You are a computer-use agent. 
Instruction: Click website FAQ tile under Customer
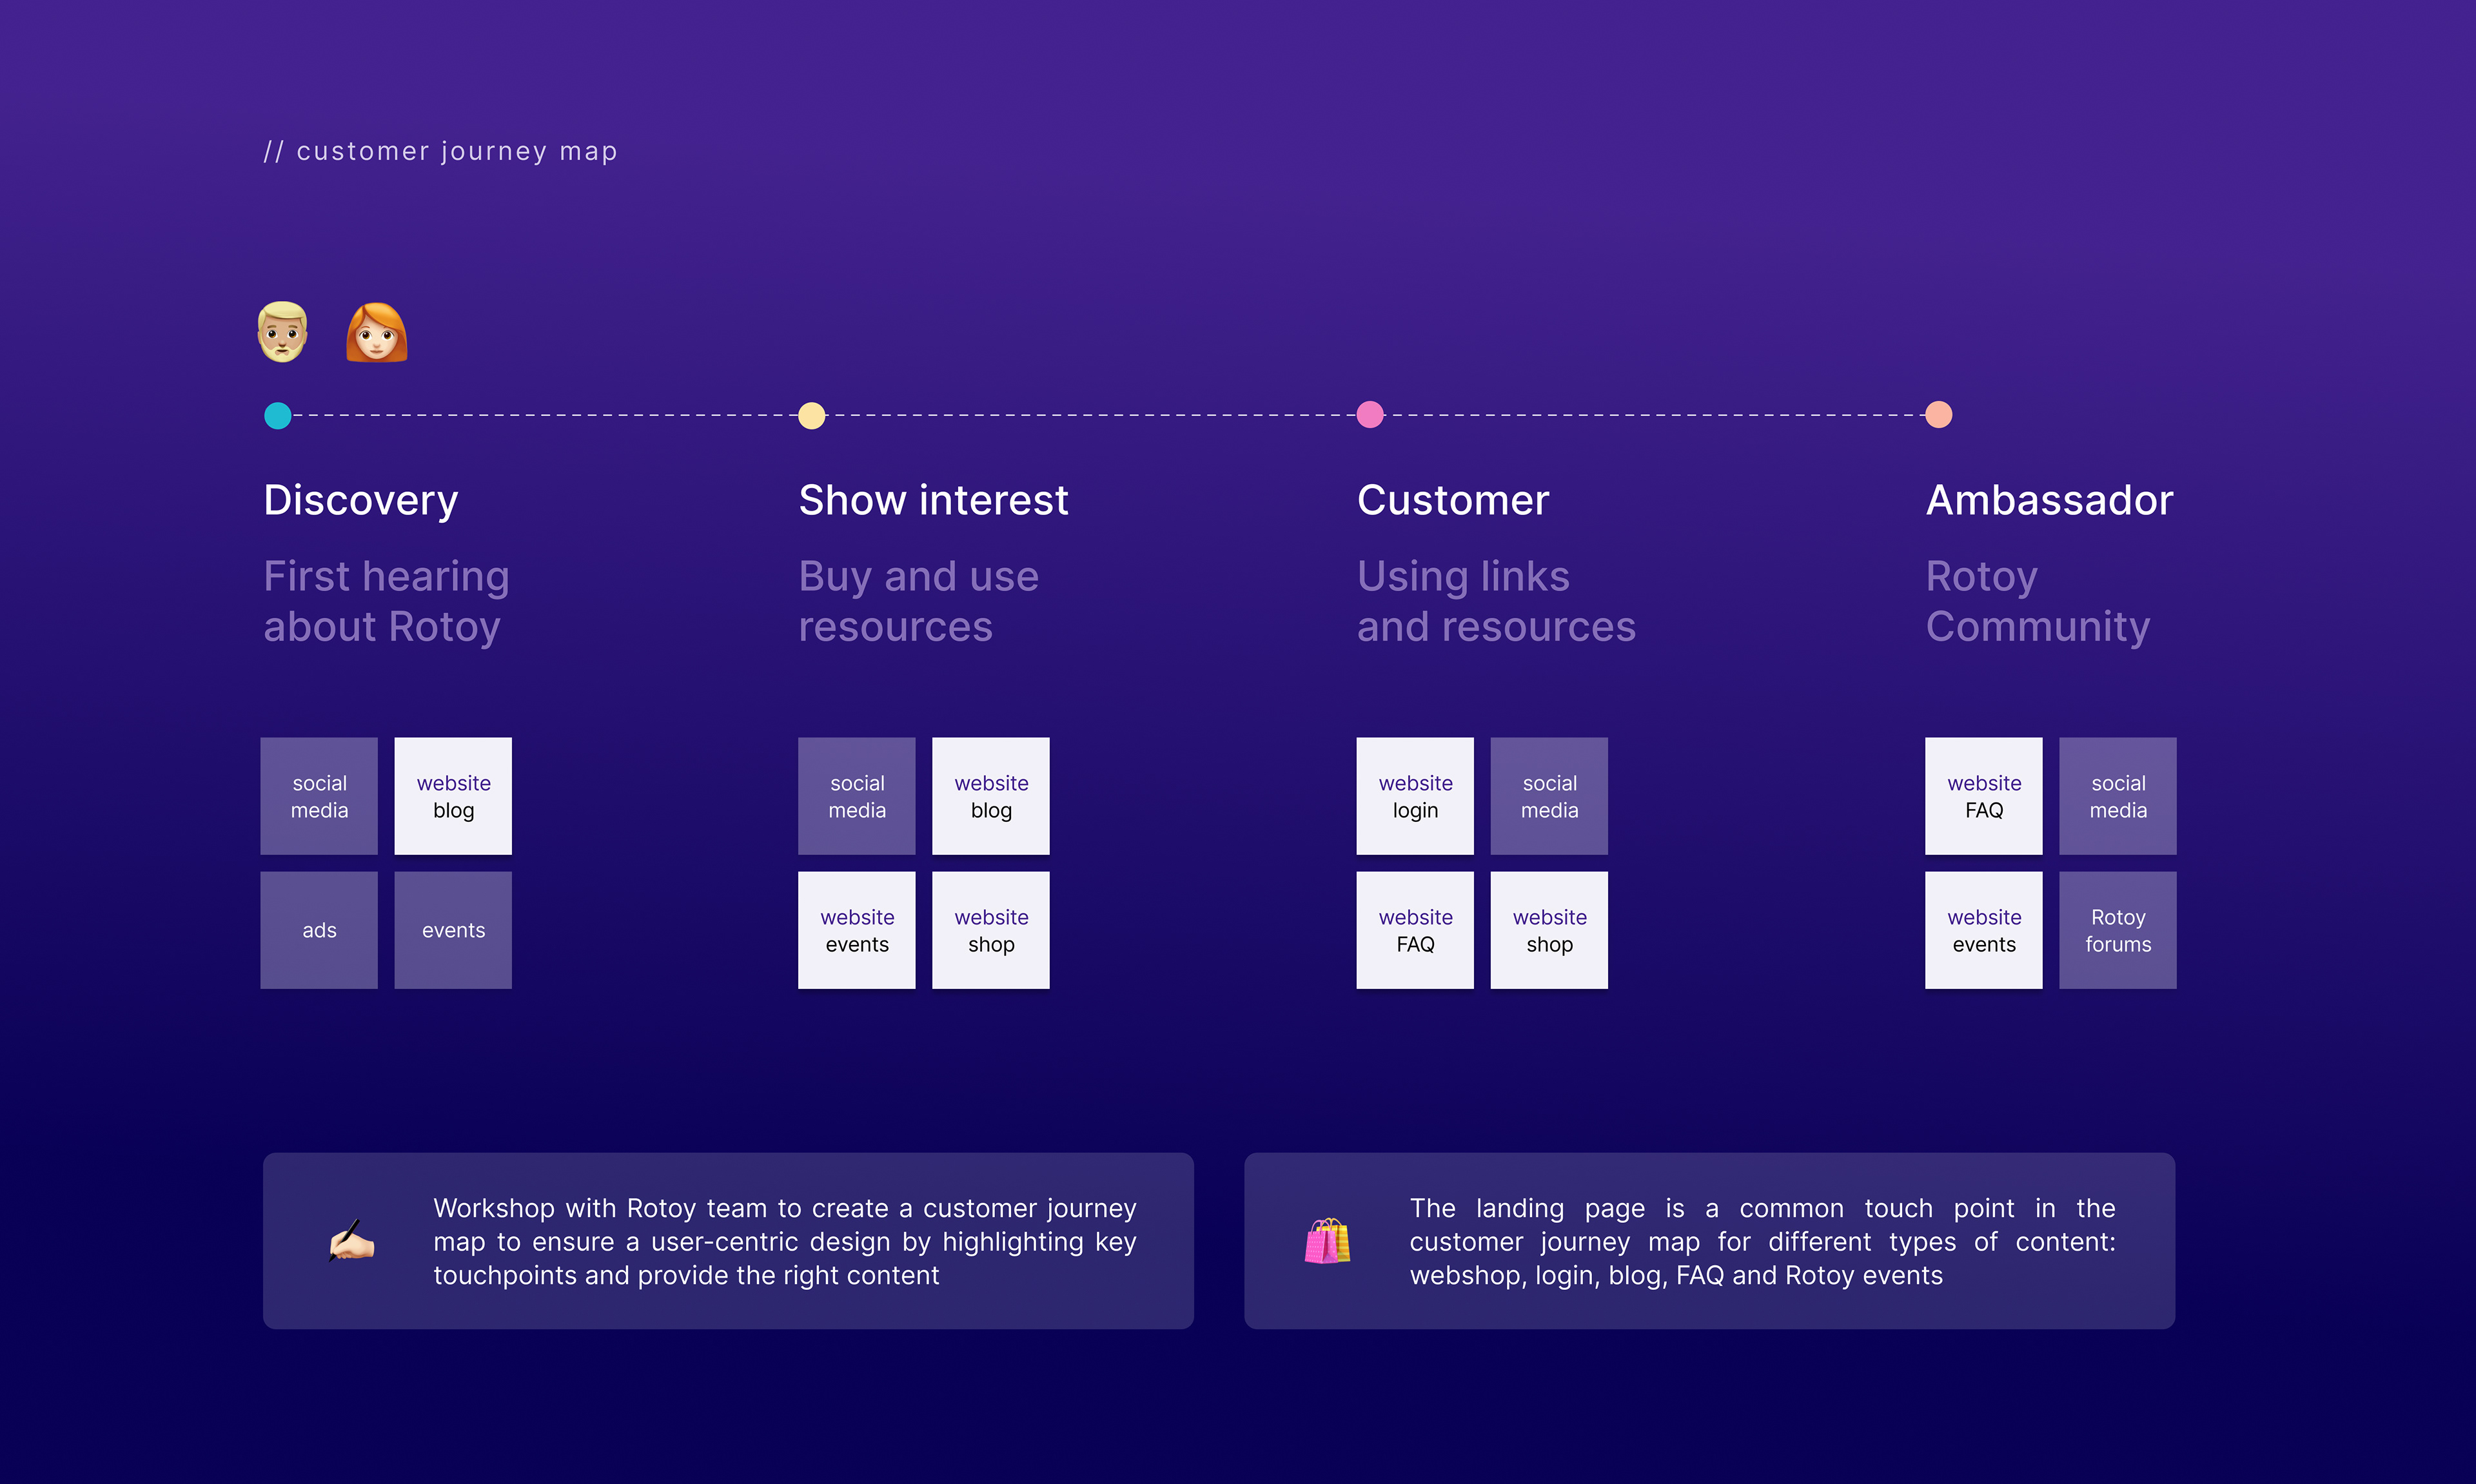(x=1415, y=930)
